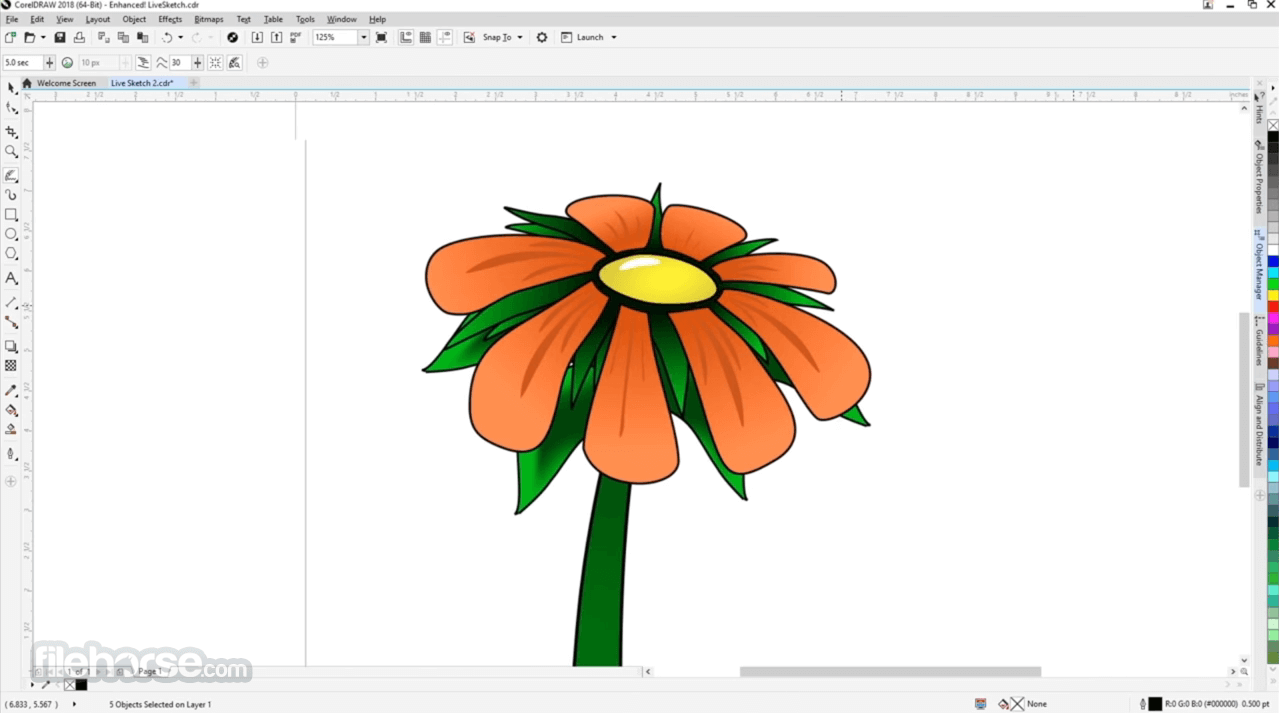Switch to the Welcome Screen tab
The height and width of the screenshot is (713, 1279).
tap(66, 83)
